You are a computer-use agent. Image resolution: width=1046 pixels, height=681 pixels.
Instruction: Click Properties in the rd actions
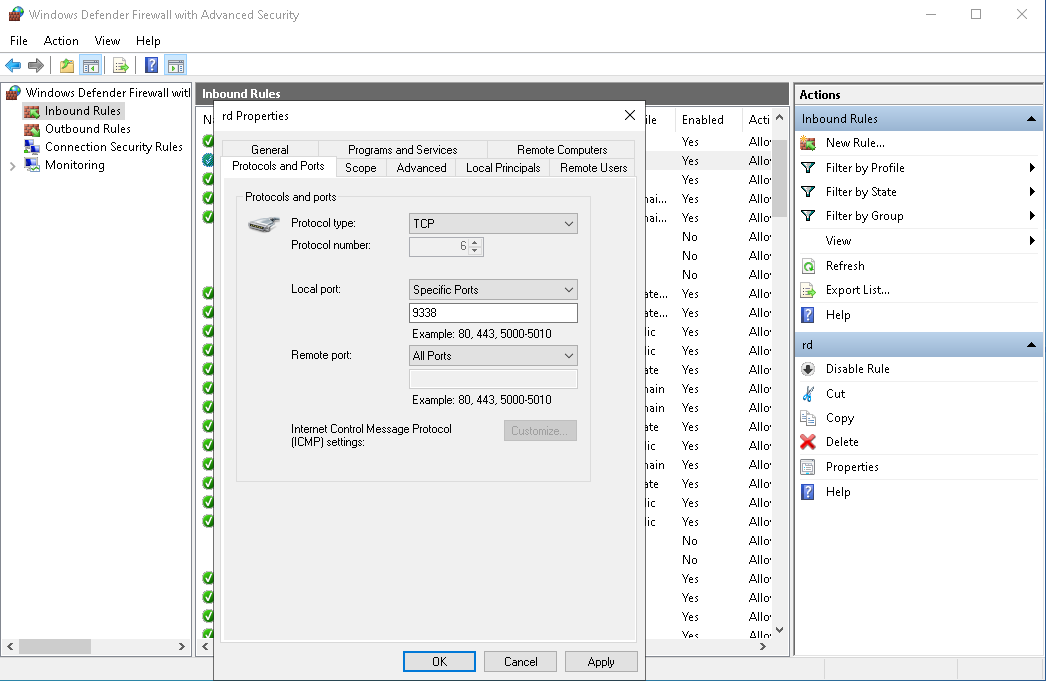852,467
